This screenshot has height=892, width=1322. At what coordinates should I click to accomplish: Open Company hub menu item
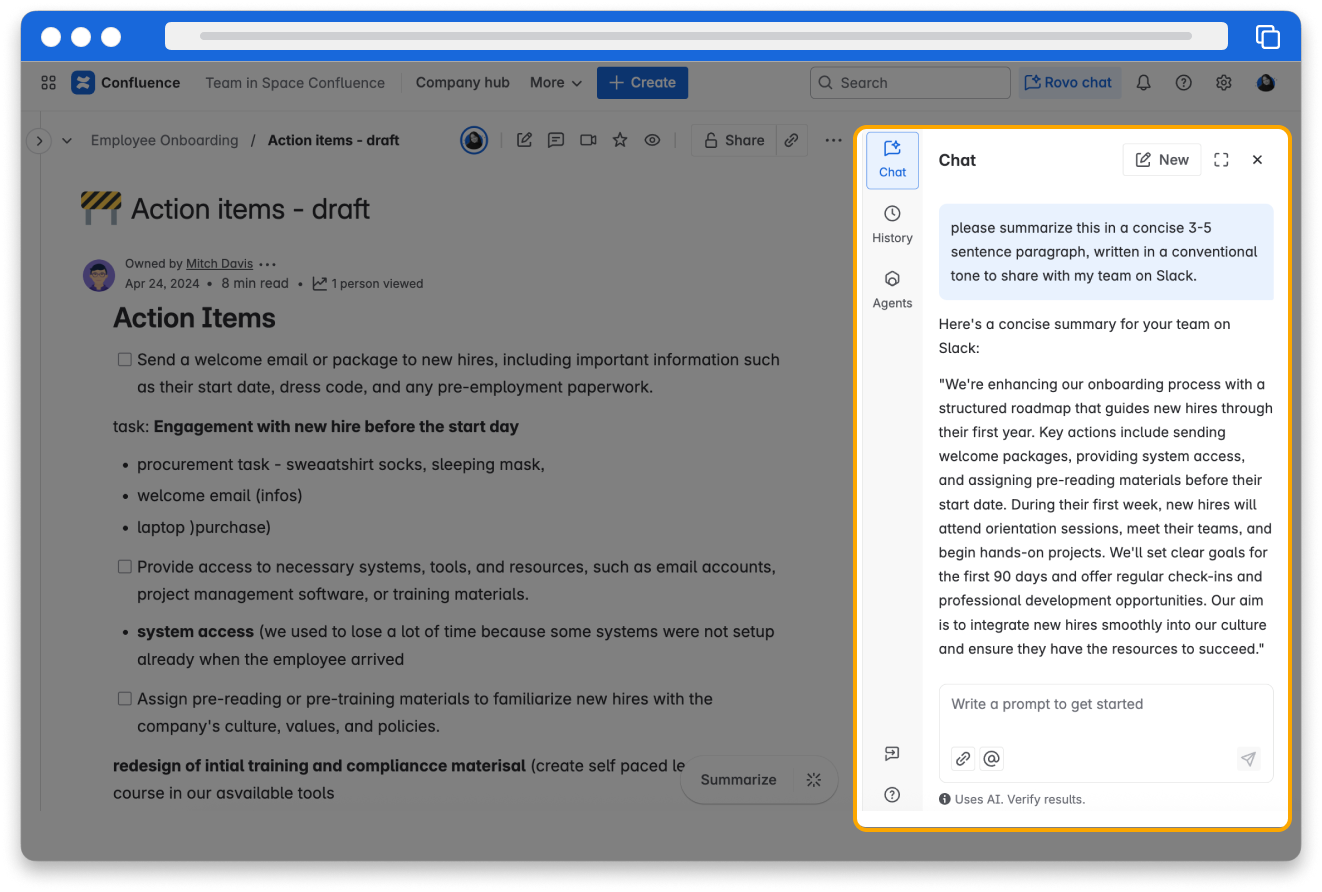tap(463, 83)
